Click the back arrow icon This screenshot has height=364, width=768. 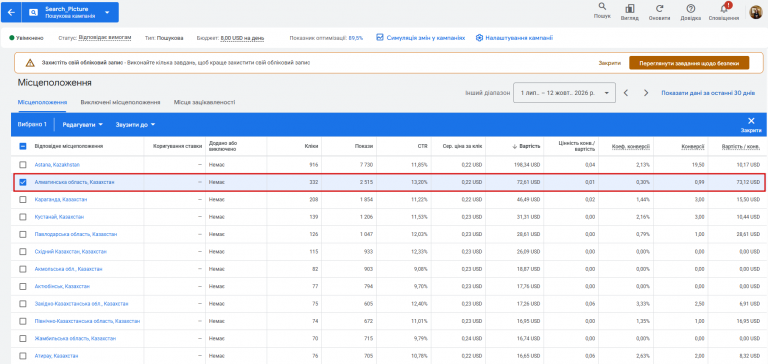pos(11,12)
